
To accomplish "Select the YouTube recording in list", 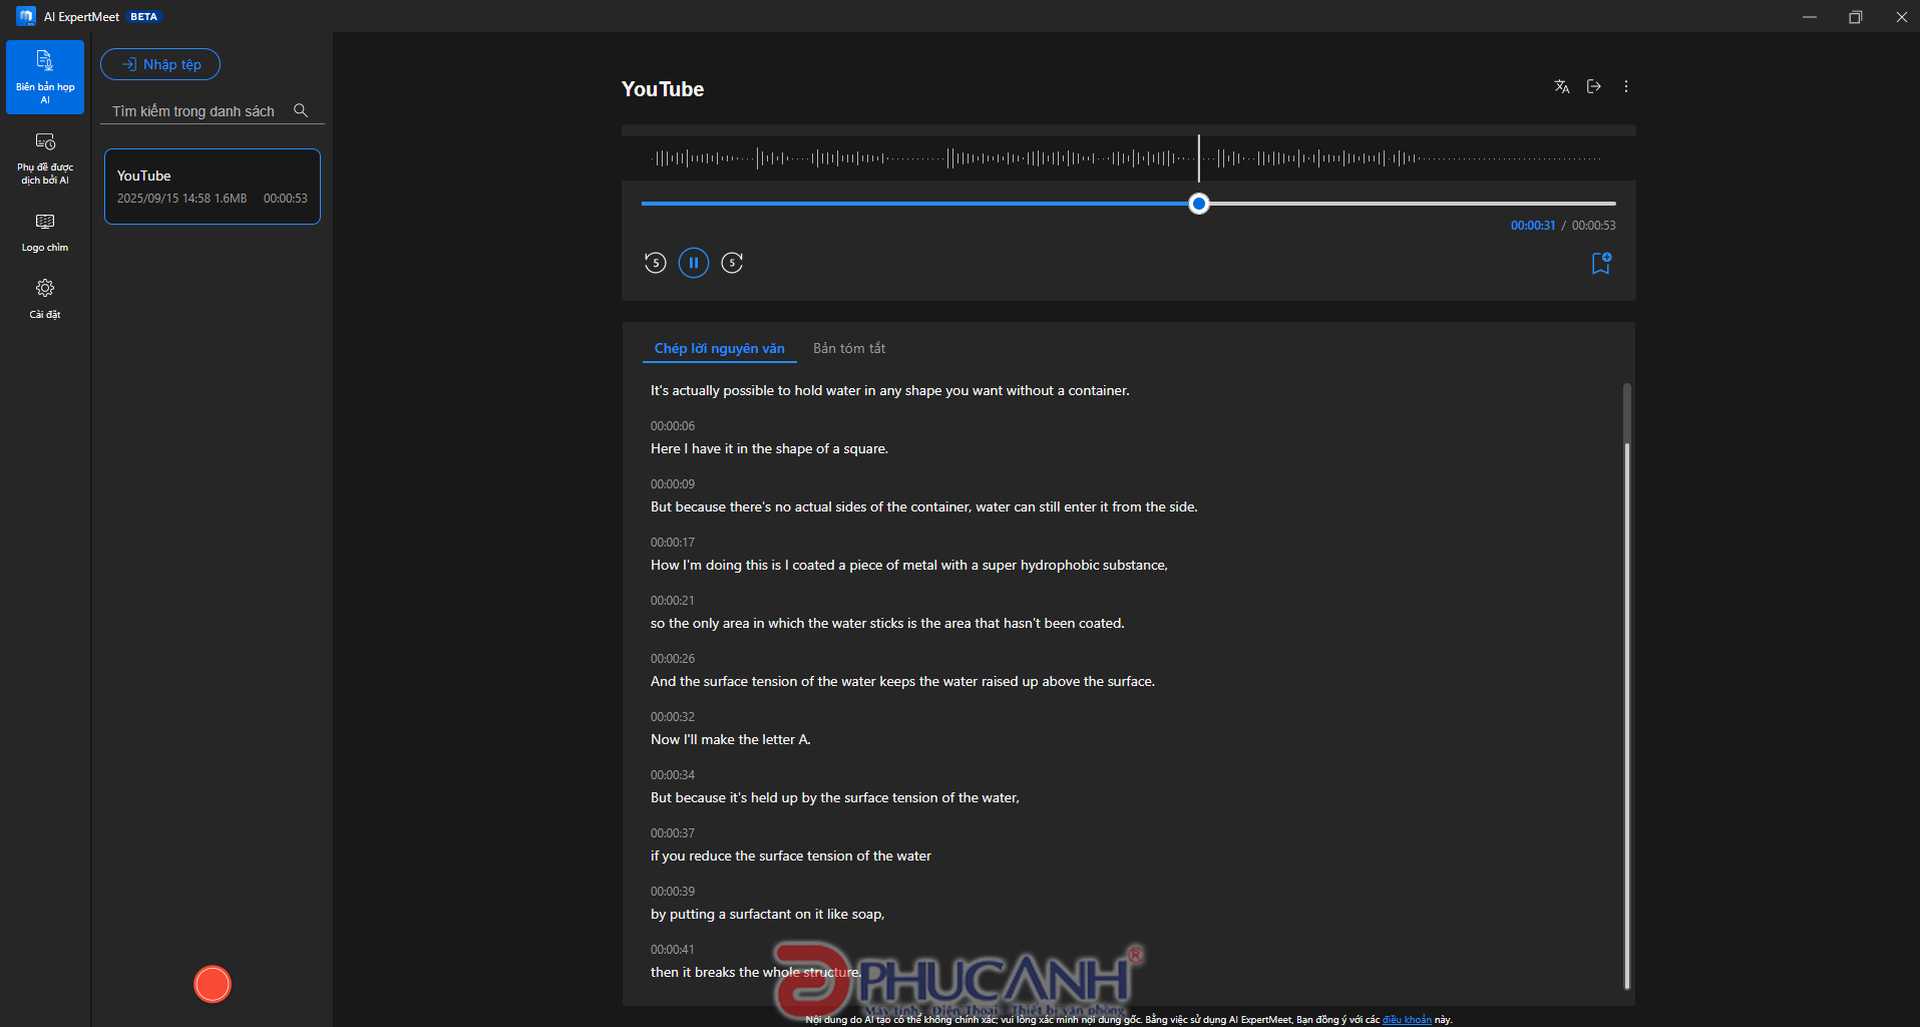I will [212, 187].
